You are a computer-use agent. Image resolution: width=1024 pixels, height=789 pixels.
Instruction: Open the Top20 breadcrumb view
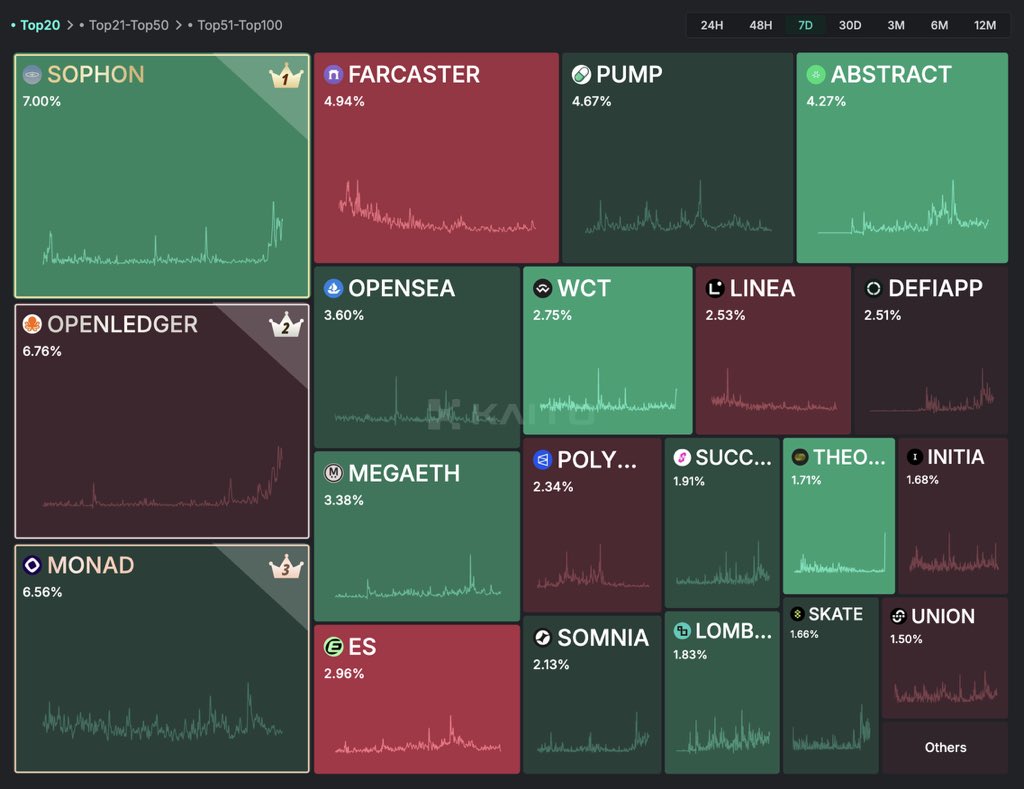40,25
